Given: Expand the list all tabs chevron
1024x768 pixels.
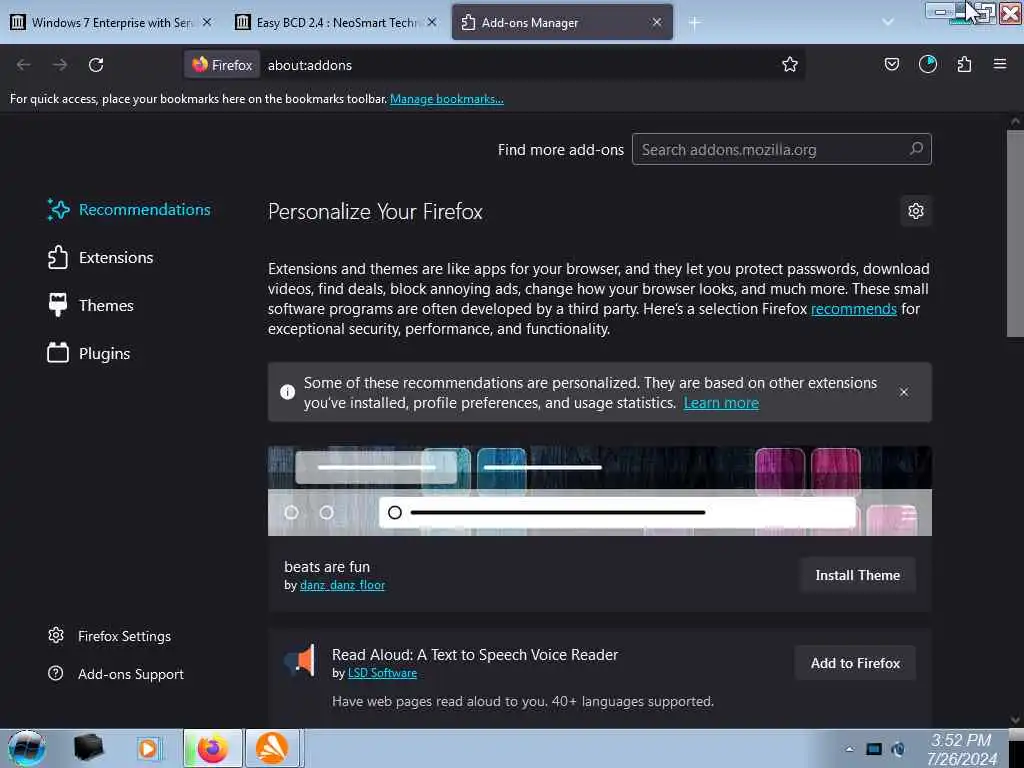Looking at the screenshot, I should pyautogui.click(x=888, y=22).
